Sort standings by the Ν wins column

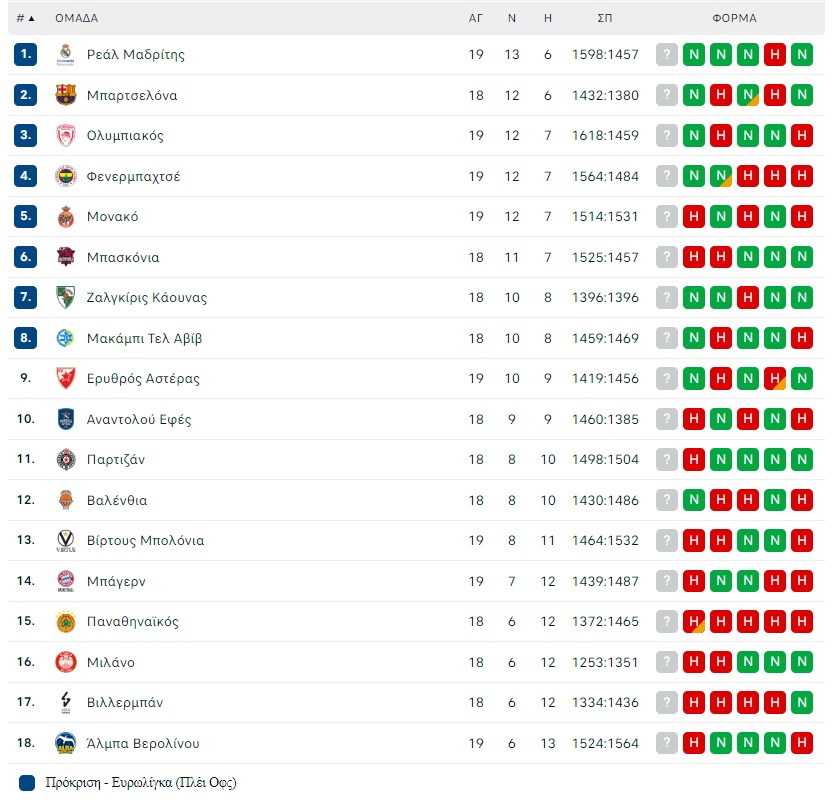pos(512,18)
